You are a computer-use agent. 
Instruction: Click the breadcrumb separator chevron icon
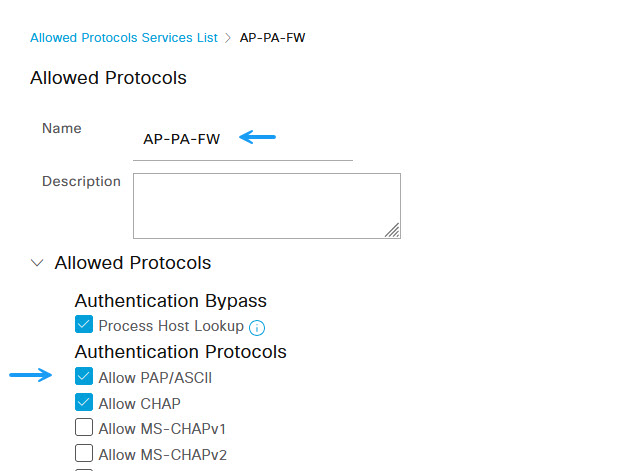click(228, 38)
